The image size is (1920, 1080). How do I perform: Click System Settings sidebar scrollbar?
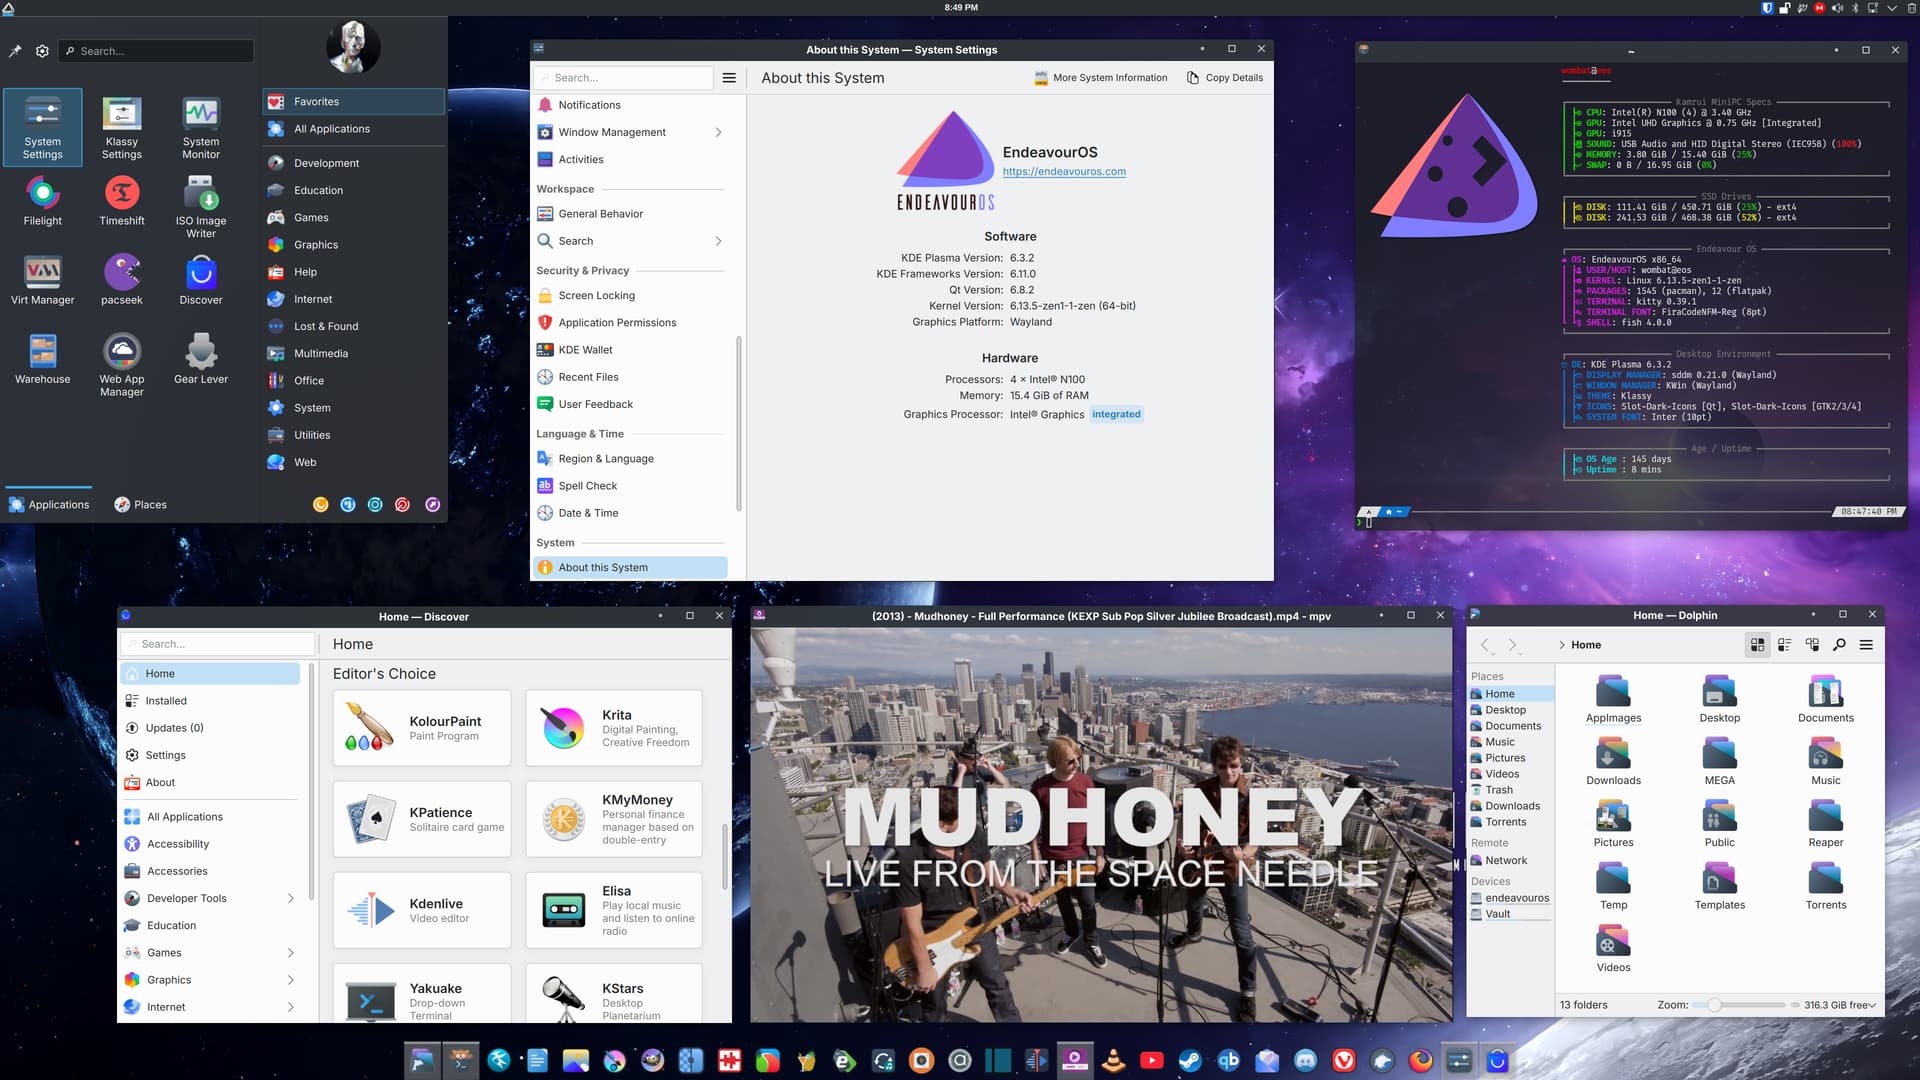click(739, 423)
